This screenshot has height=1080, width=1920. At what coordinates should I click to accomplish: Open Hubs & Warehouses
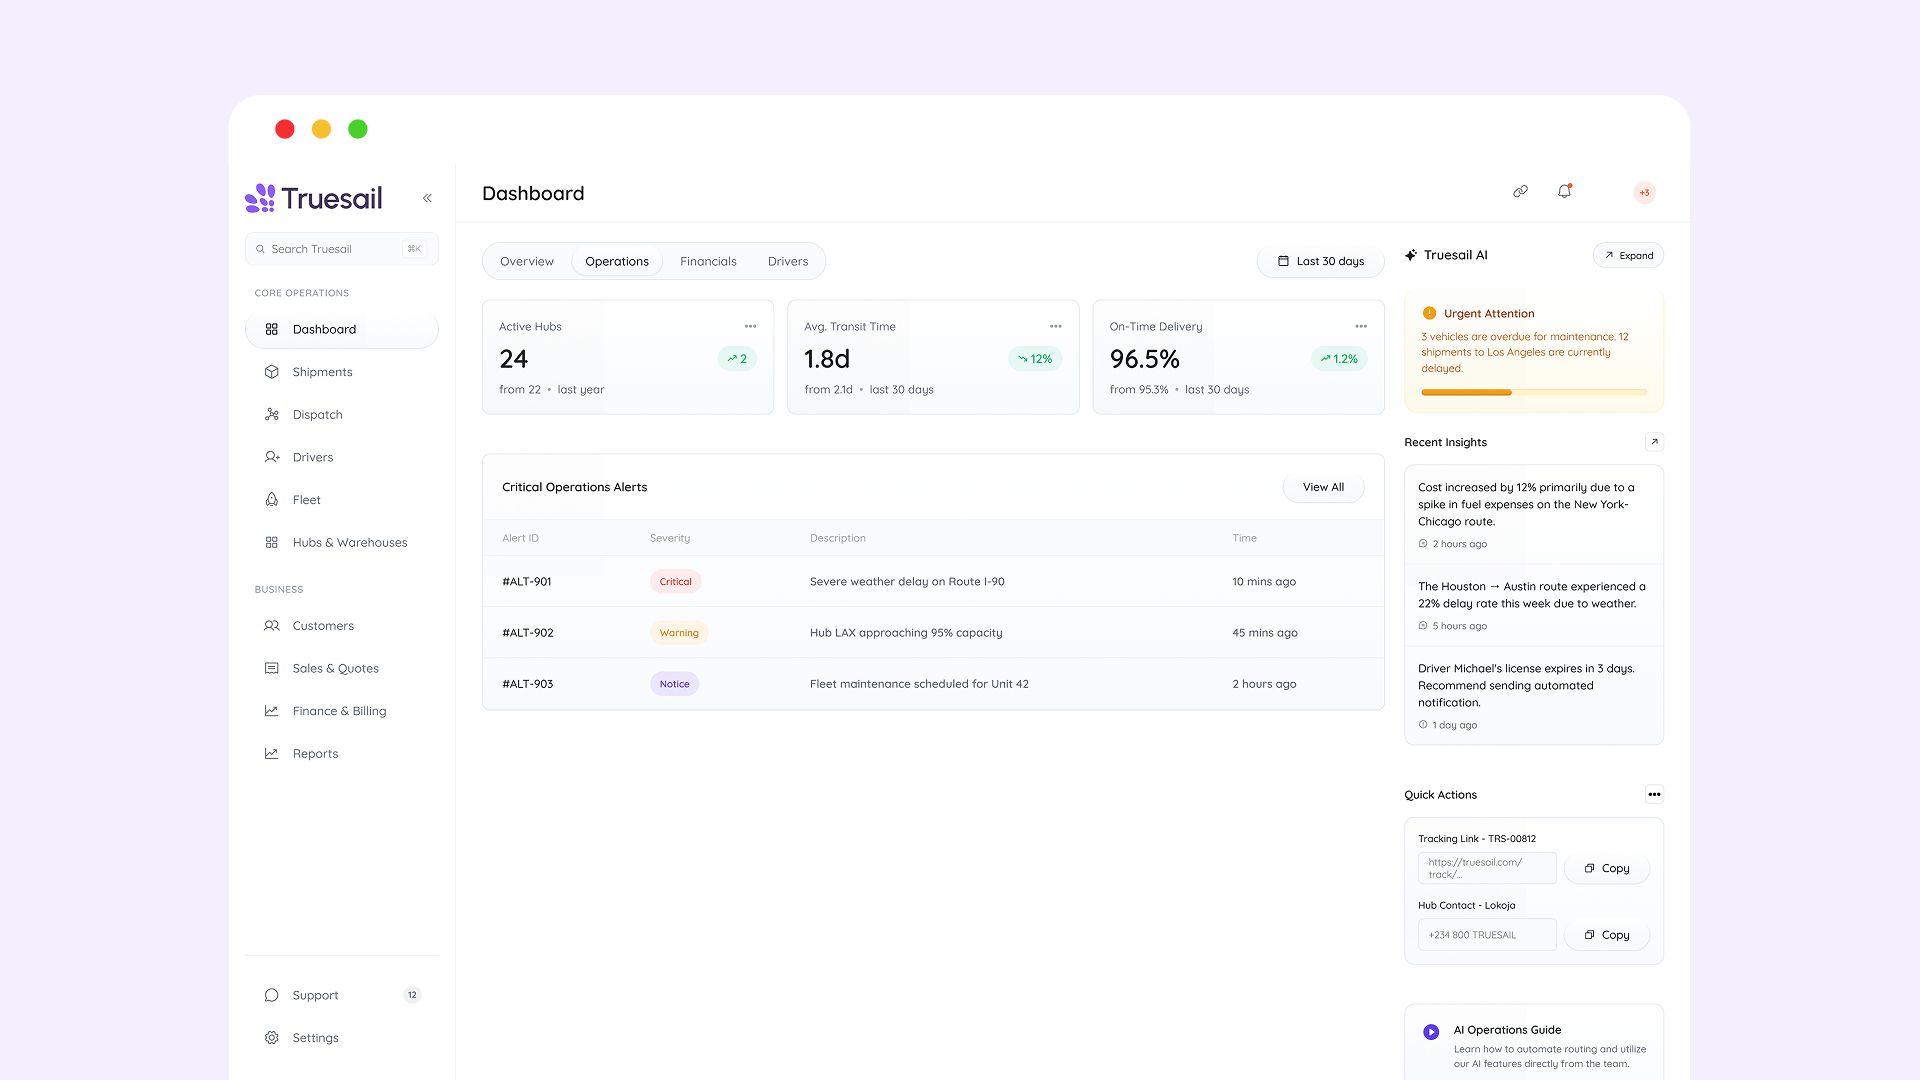[x=341, y=543]
